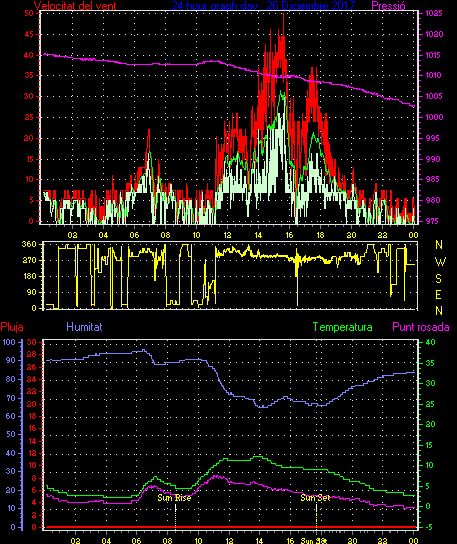
Task: Click the wind speed value 50
Action: point(29,13)
